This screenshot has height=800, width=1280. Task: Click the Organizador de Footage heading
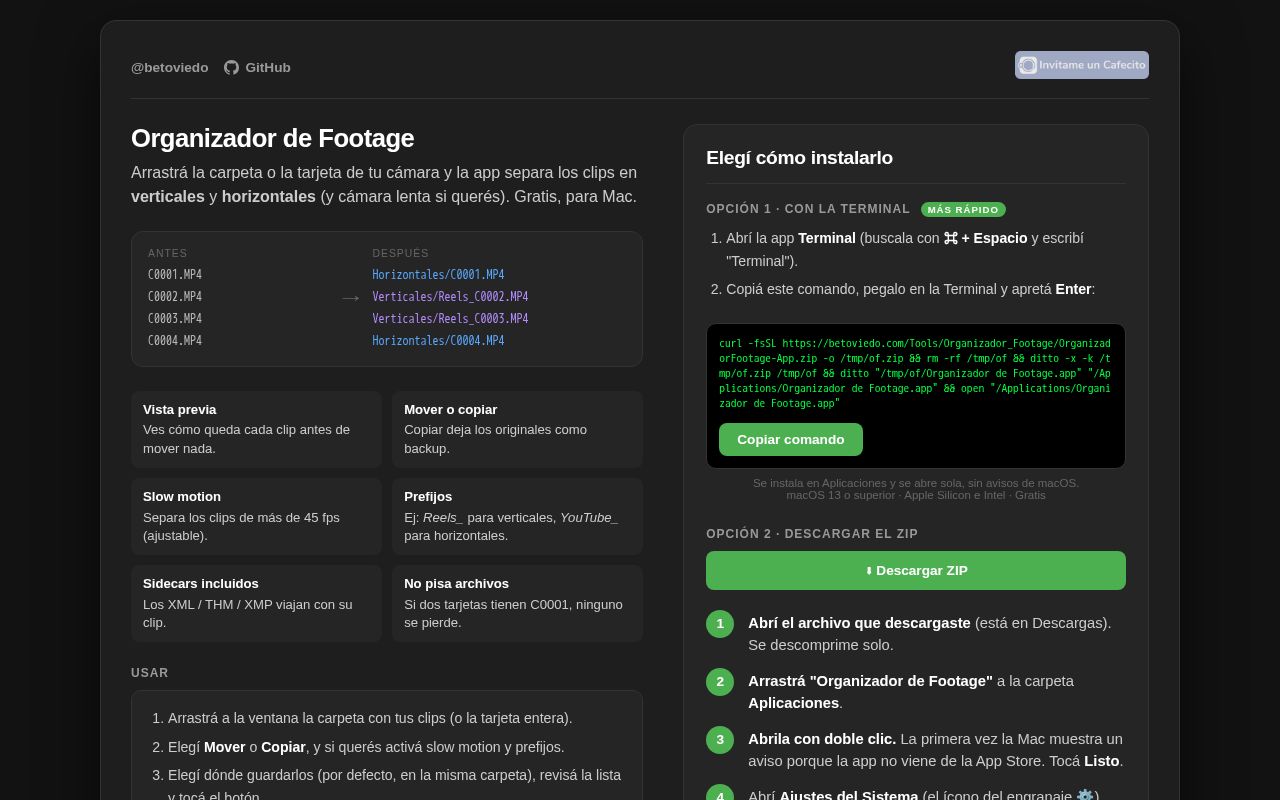click(x=272, y=138)
